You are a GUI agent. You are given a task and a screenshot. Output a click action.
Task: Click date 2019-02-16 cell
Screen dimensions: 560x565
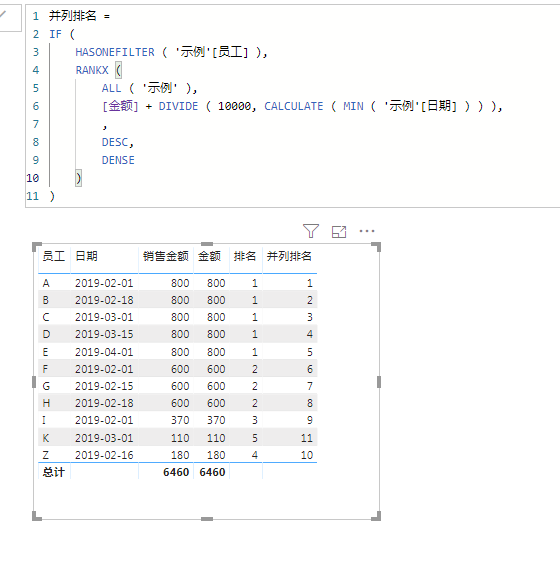104,455
